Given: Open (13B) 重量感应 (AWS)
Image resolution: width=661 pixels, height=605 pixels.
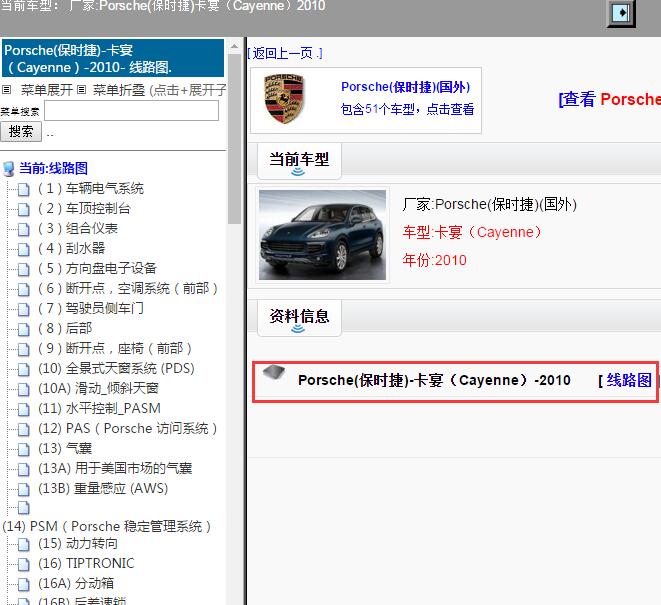Looking at the screenshot, I should 103,488.
